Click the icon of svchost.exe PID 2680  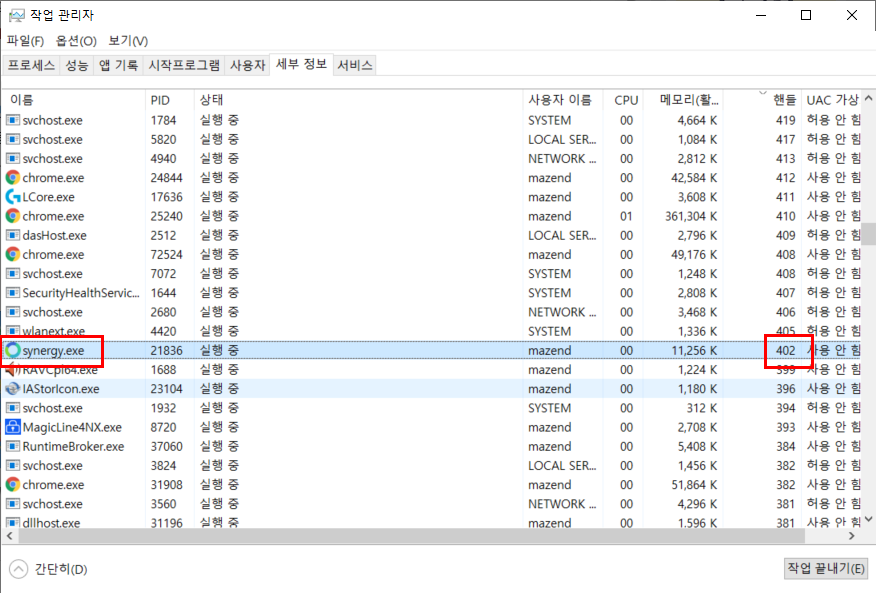coord(13,312)
